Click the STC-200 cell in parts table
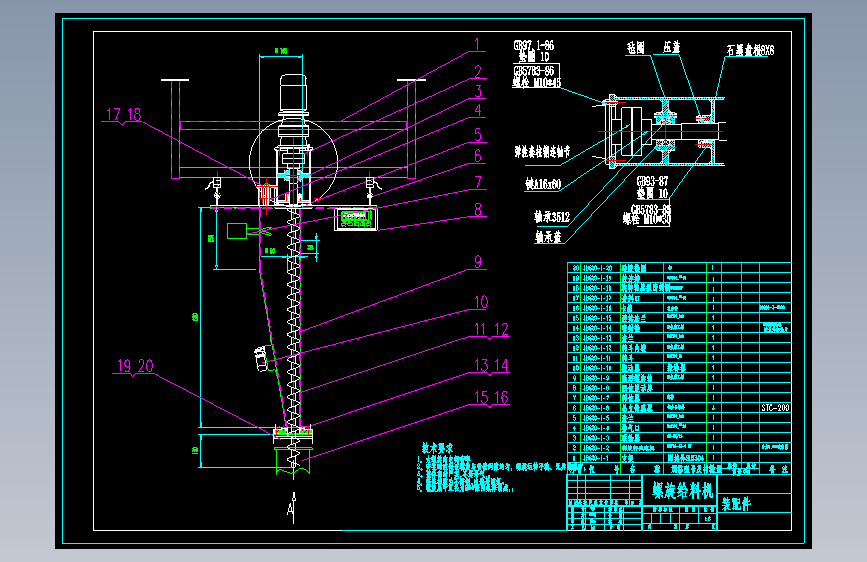Screen dimensions: 867x562 tap(775, 408)
